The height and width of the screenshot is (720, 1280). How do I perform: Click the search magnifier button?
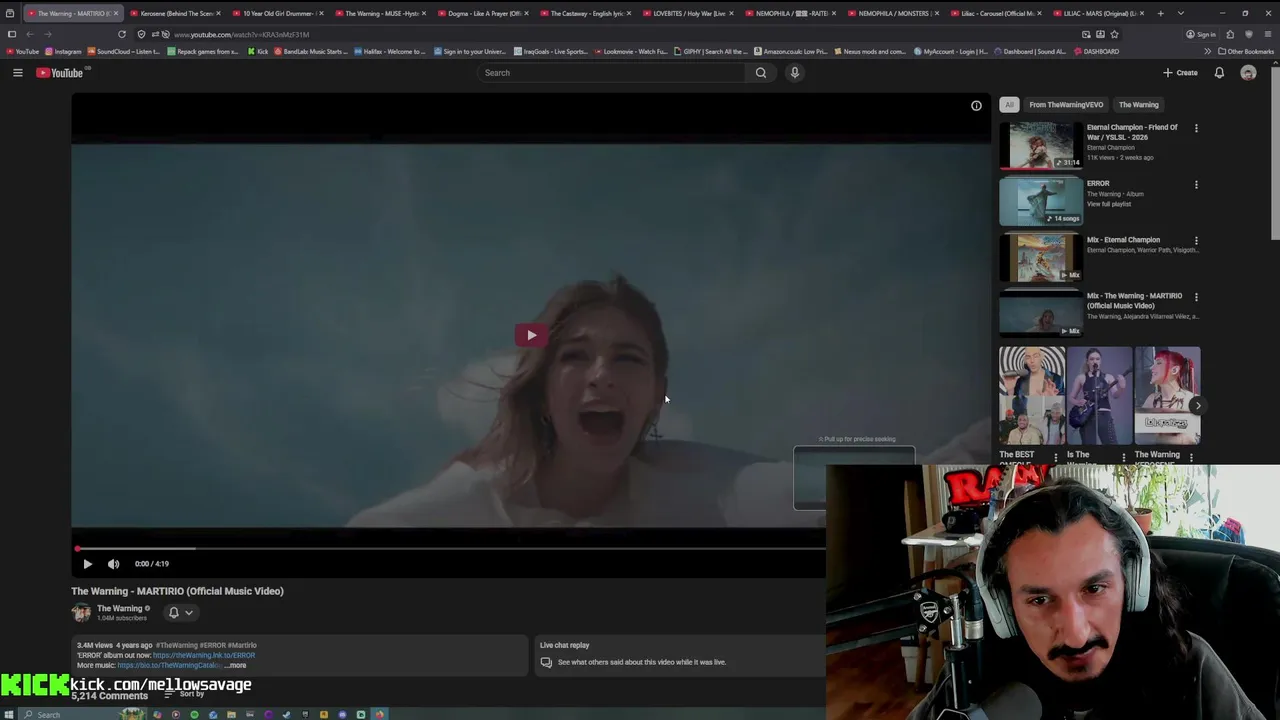761,72
